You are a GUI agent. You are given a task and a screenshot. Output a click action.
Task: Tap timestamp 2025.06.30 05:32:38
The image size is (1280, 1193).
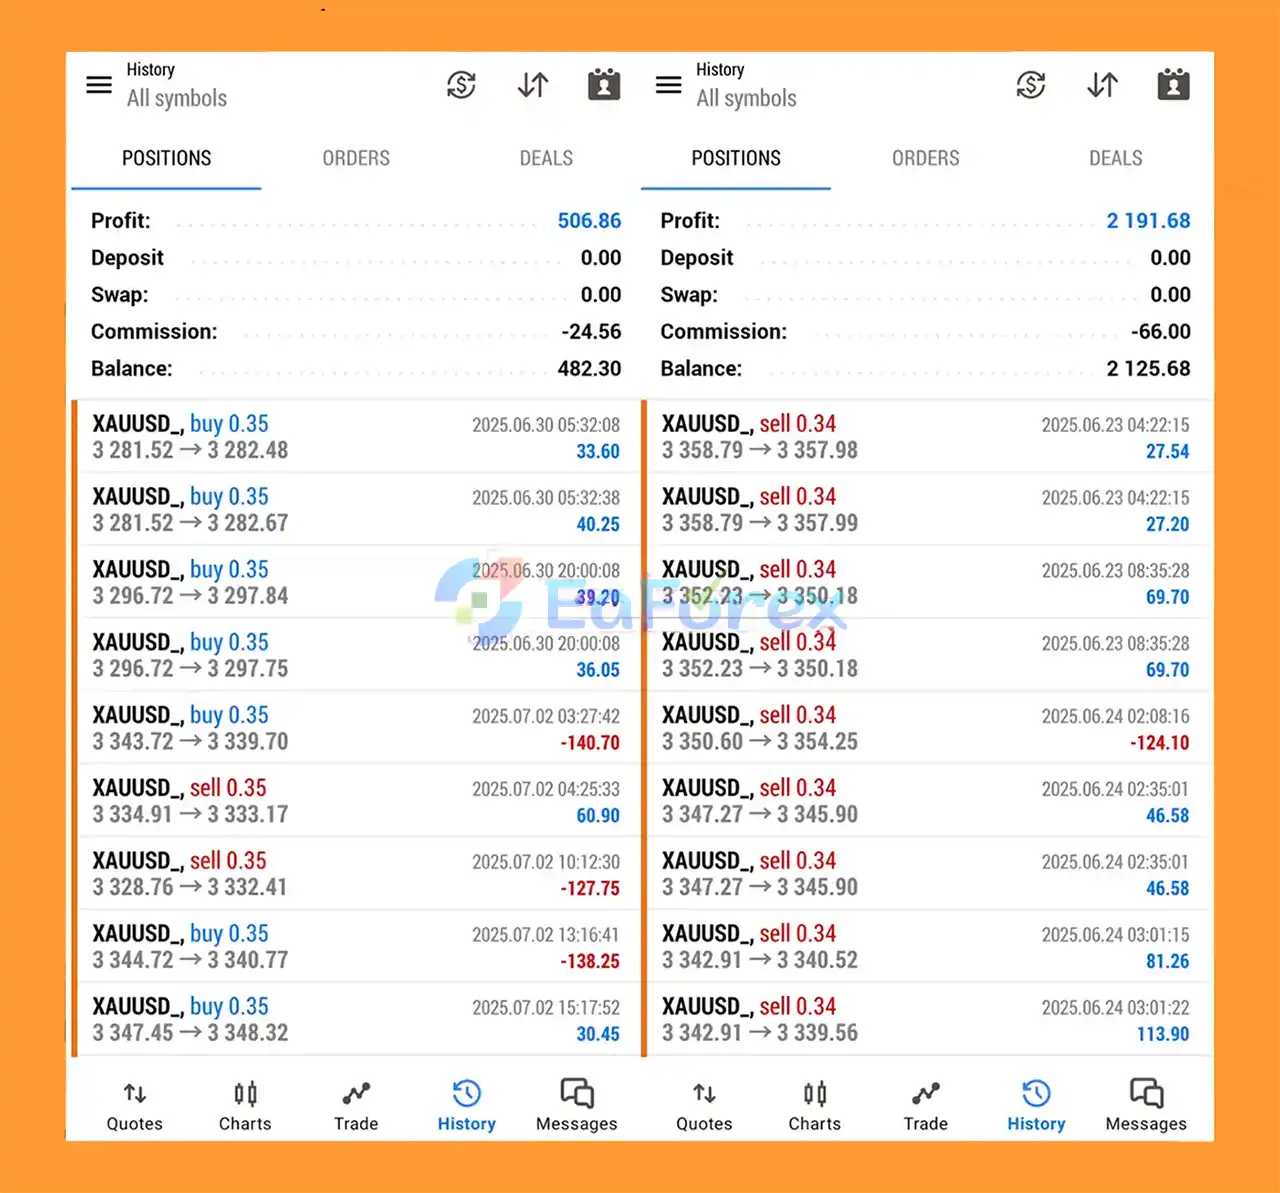[x=546, y=497]
